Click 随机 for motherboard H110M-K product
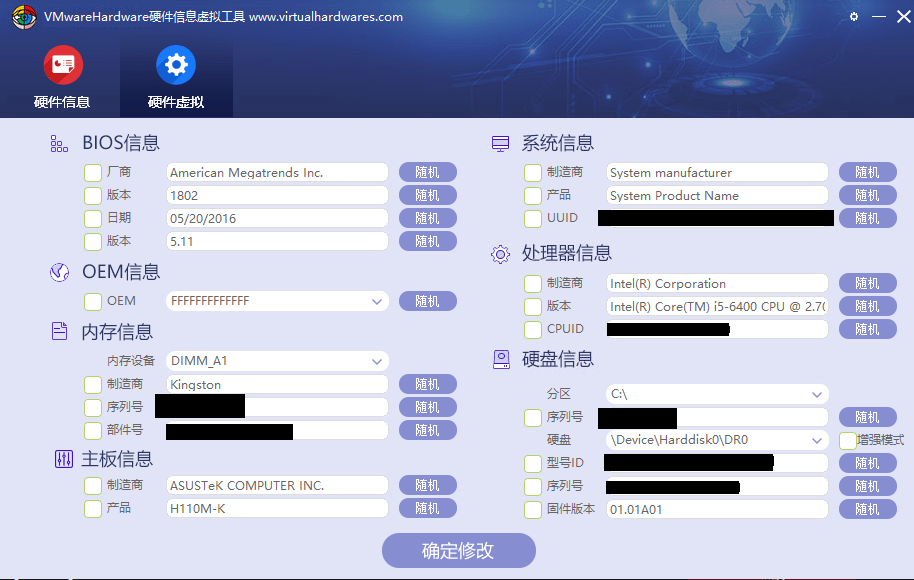 427,508
